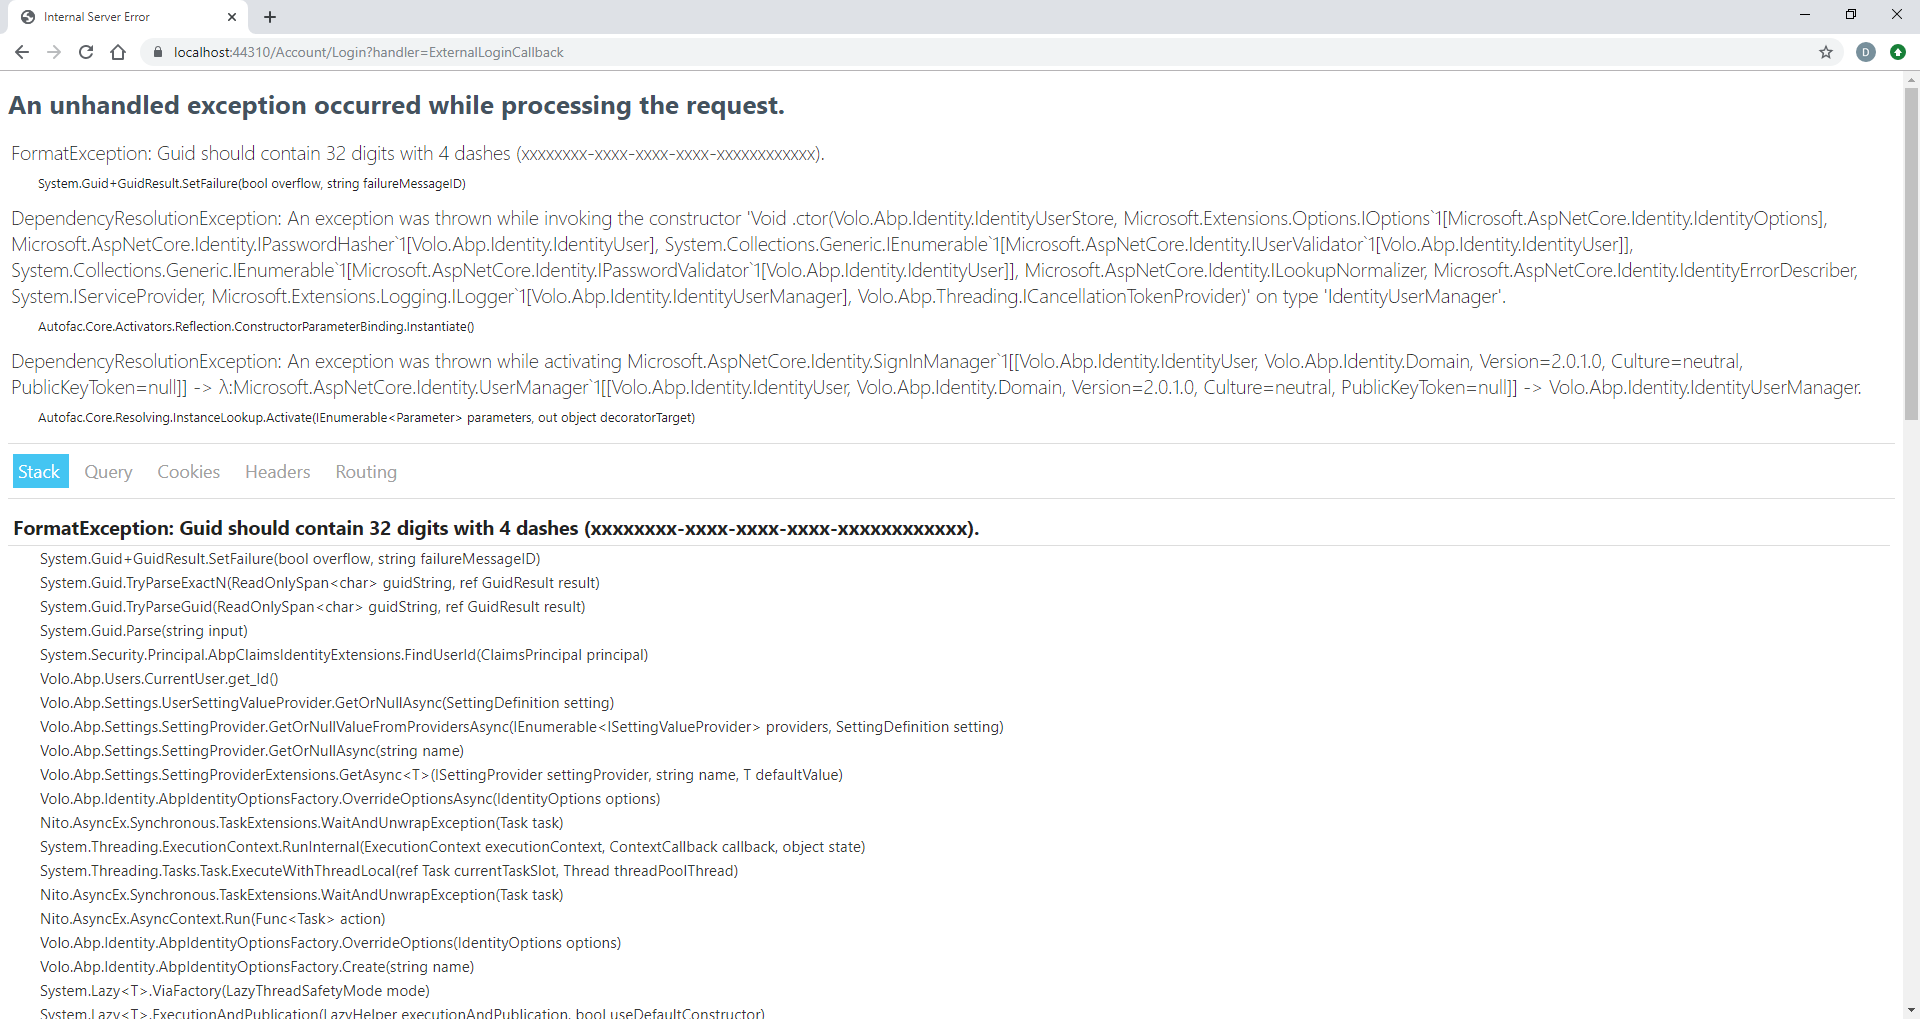Click the forward navigation arrow
This screenshot has width=1920, height=1019.
tap(53, 52)
